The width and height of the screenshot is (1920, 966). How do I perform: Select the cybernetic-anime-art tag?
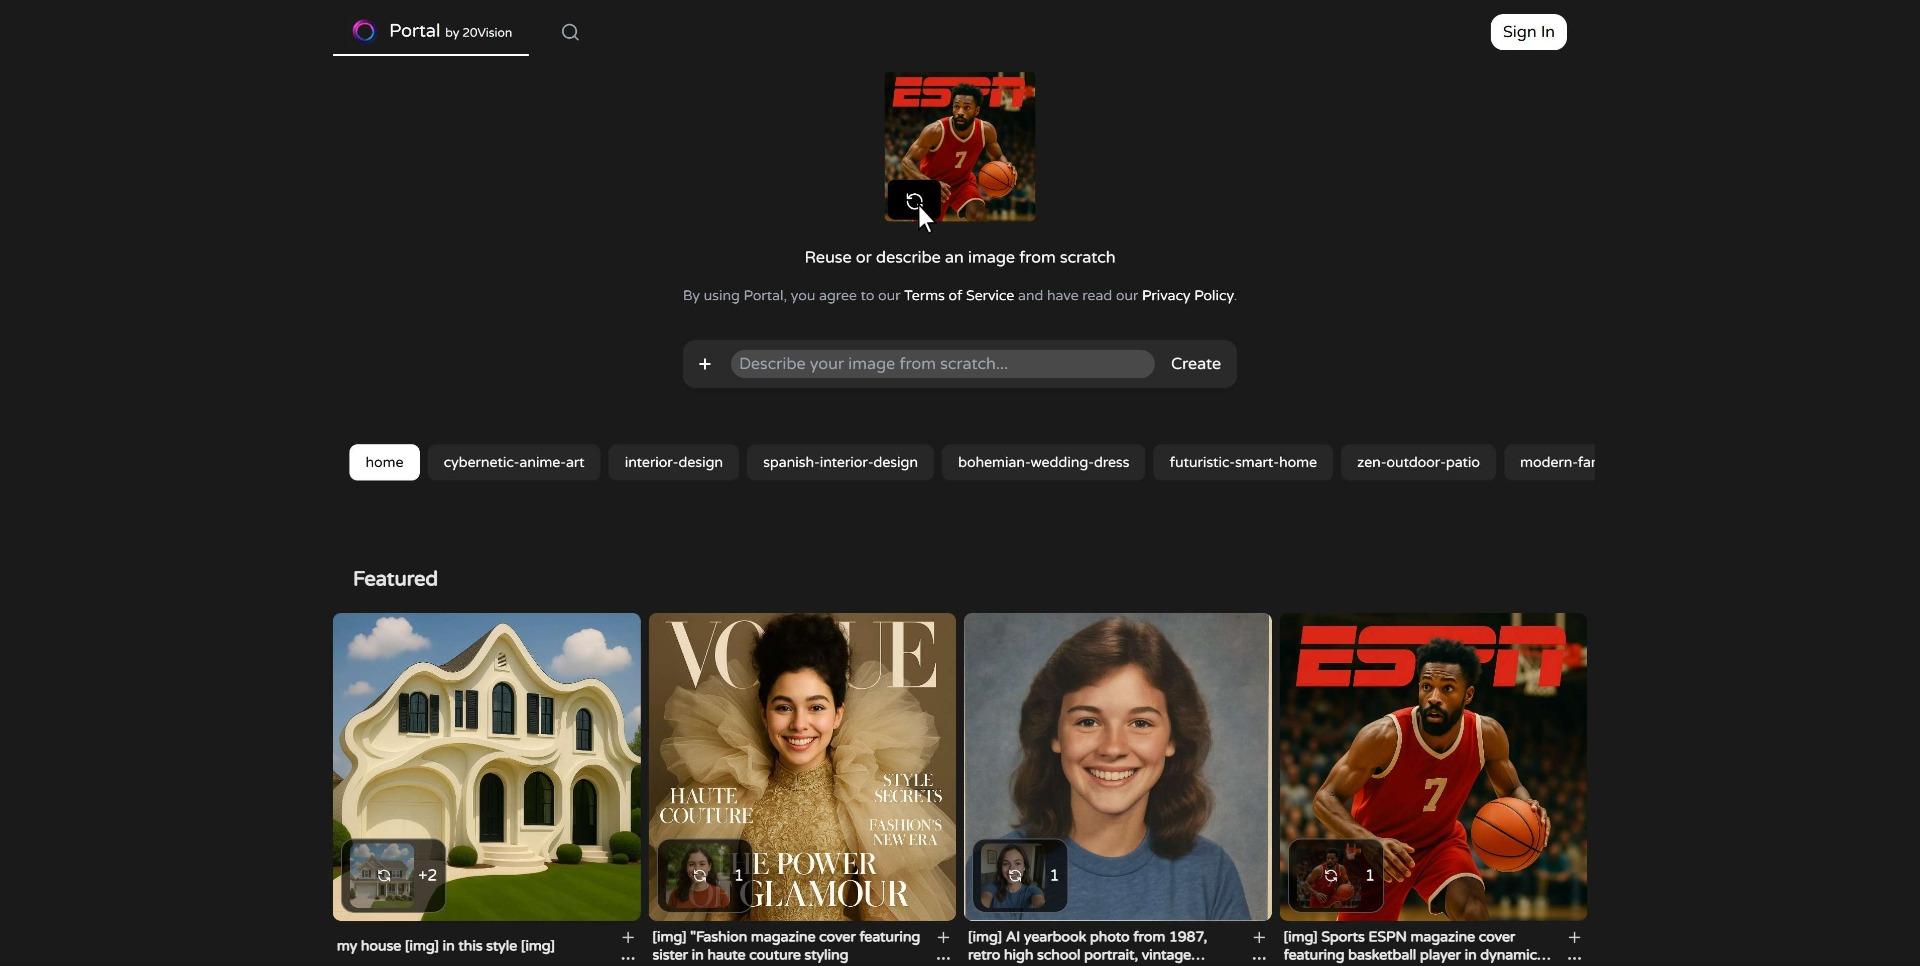[x=514, y=462]
